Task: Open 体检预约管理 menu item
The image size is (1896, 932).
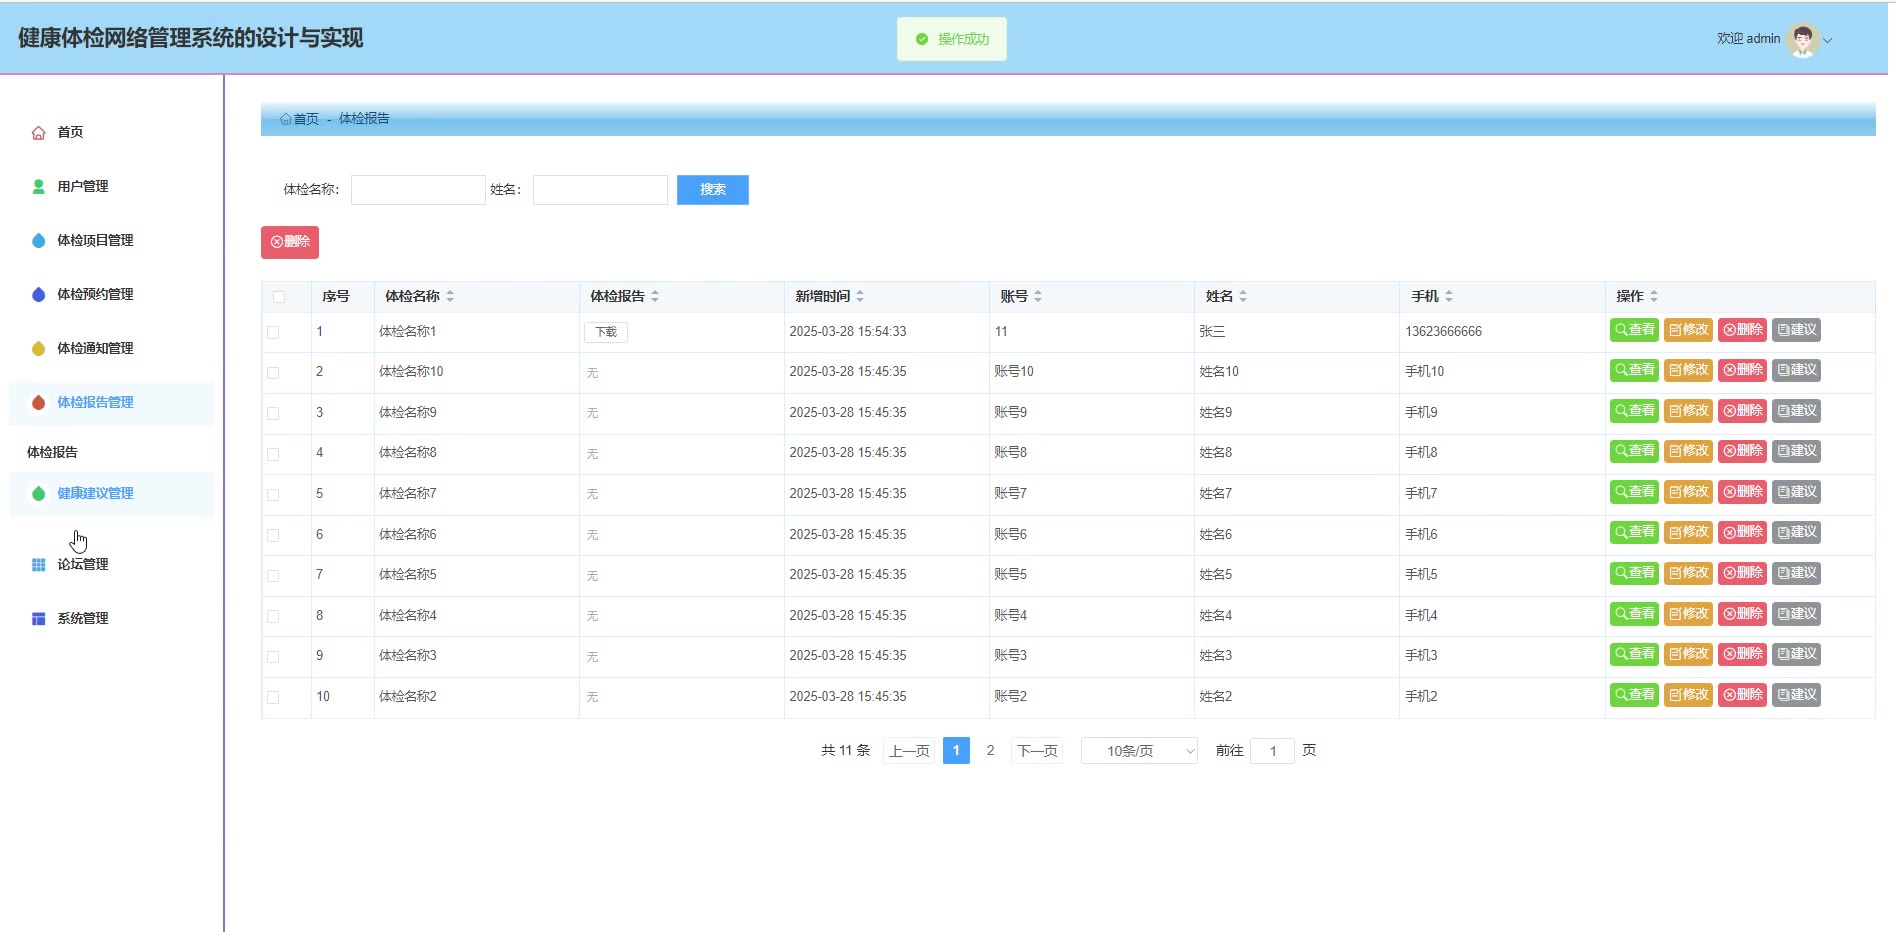Action: click(95, 295)
